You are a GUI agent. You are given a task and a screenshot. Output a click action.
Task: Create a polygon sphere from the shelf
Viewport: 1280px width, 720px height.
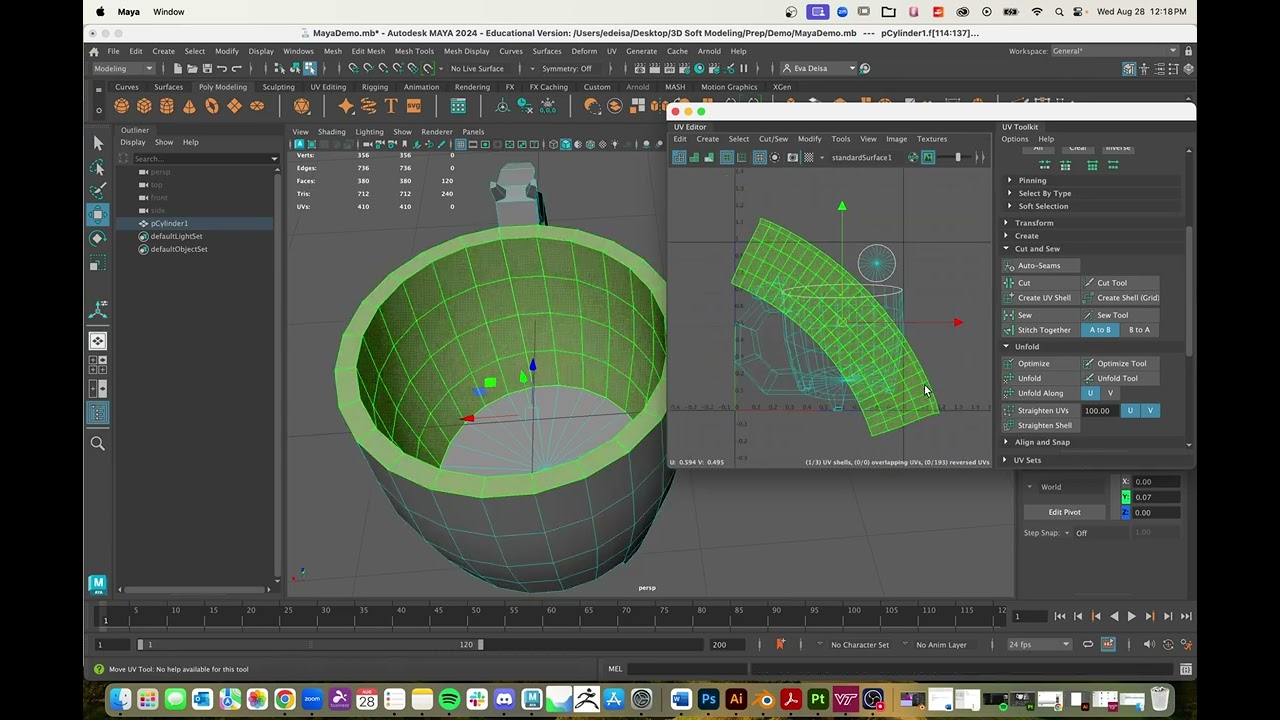[x=122, y=106]
